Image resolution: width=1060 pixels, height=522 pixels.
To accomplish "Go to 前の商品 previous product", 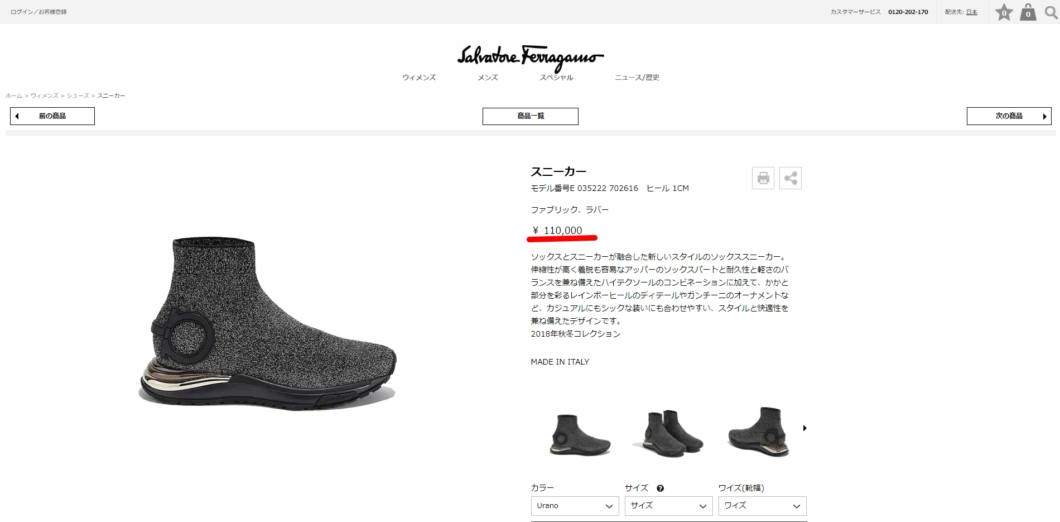I will point(52,116).
